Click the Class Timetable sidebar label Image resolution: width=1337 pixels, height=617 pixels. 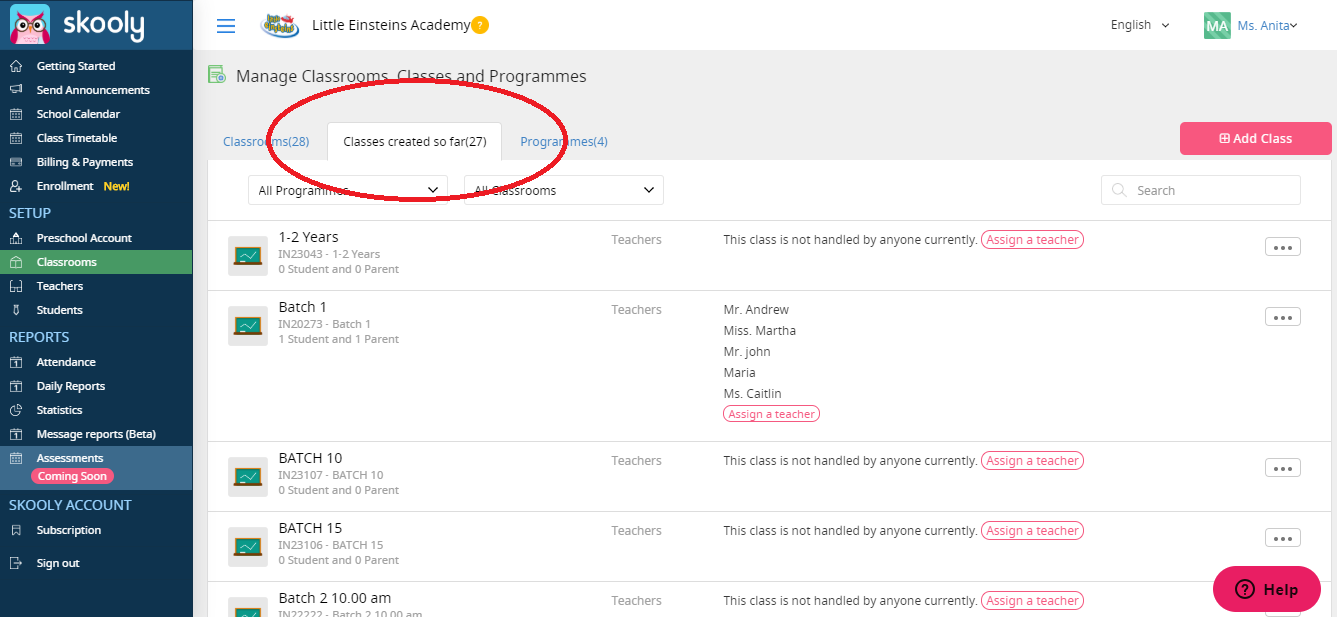point(77,138)
